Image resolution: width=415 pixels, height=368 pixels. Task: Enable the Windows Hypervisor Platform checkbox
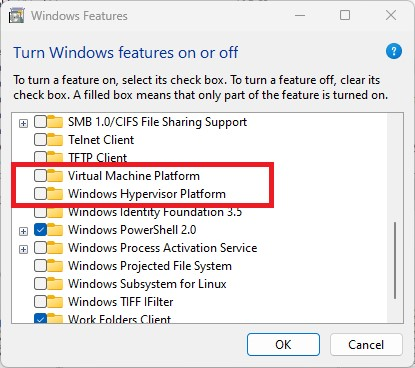(x=40, y=194)
